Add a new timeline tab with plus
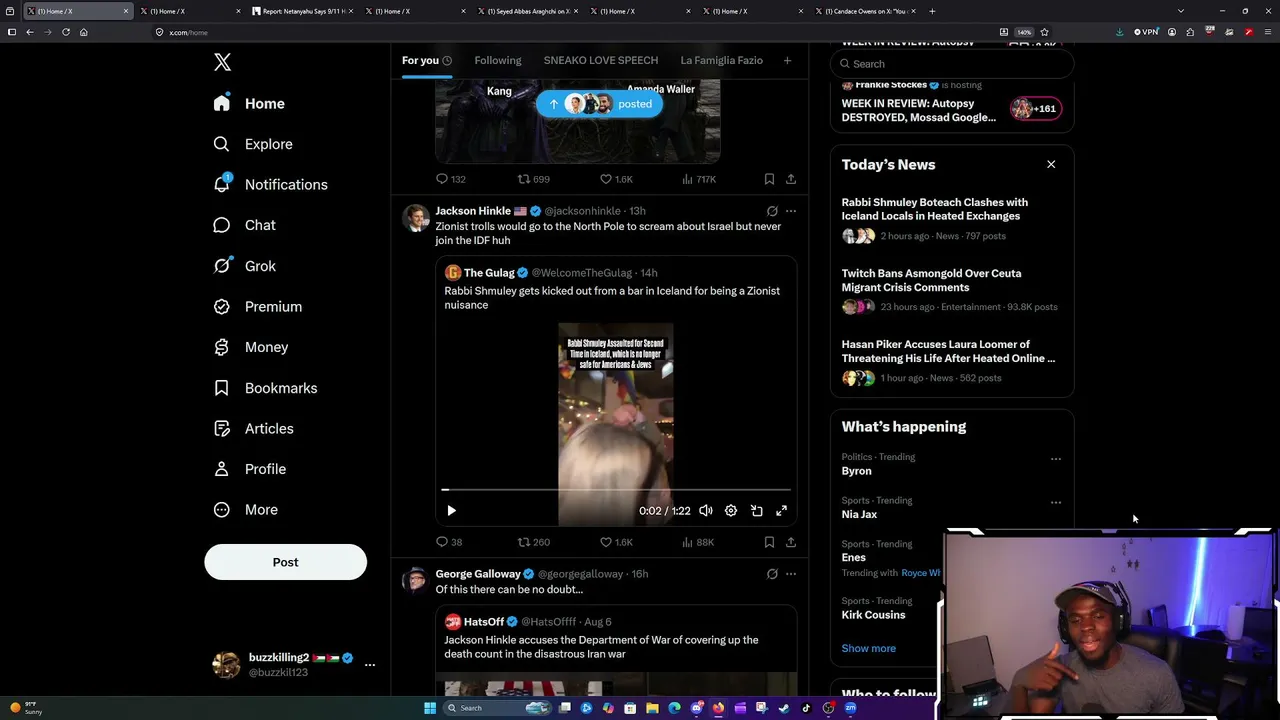Screen dimensions: 1280x720 point(787,61)
